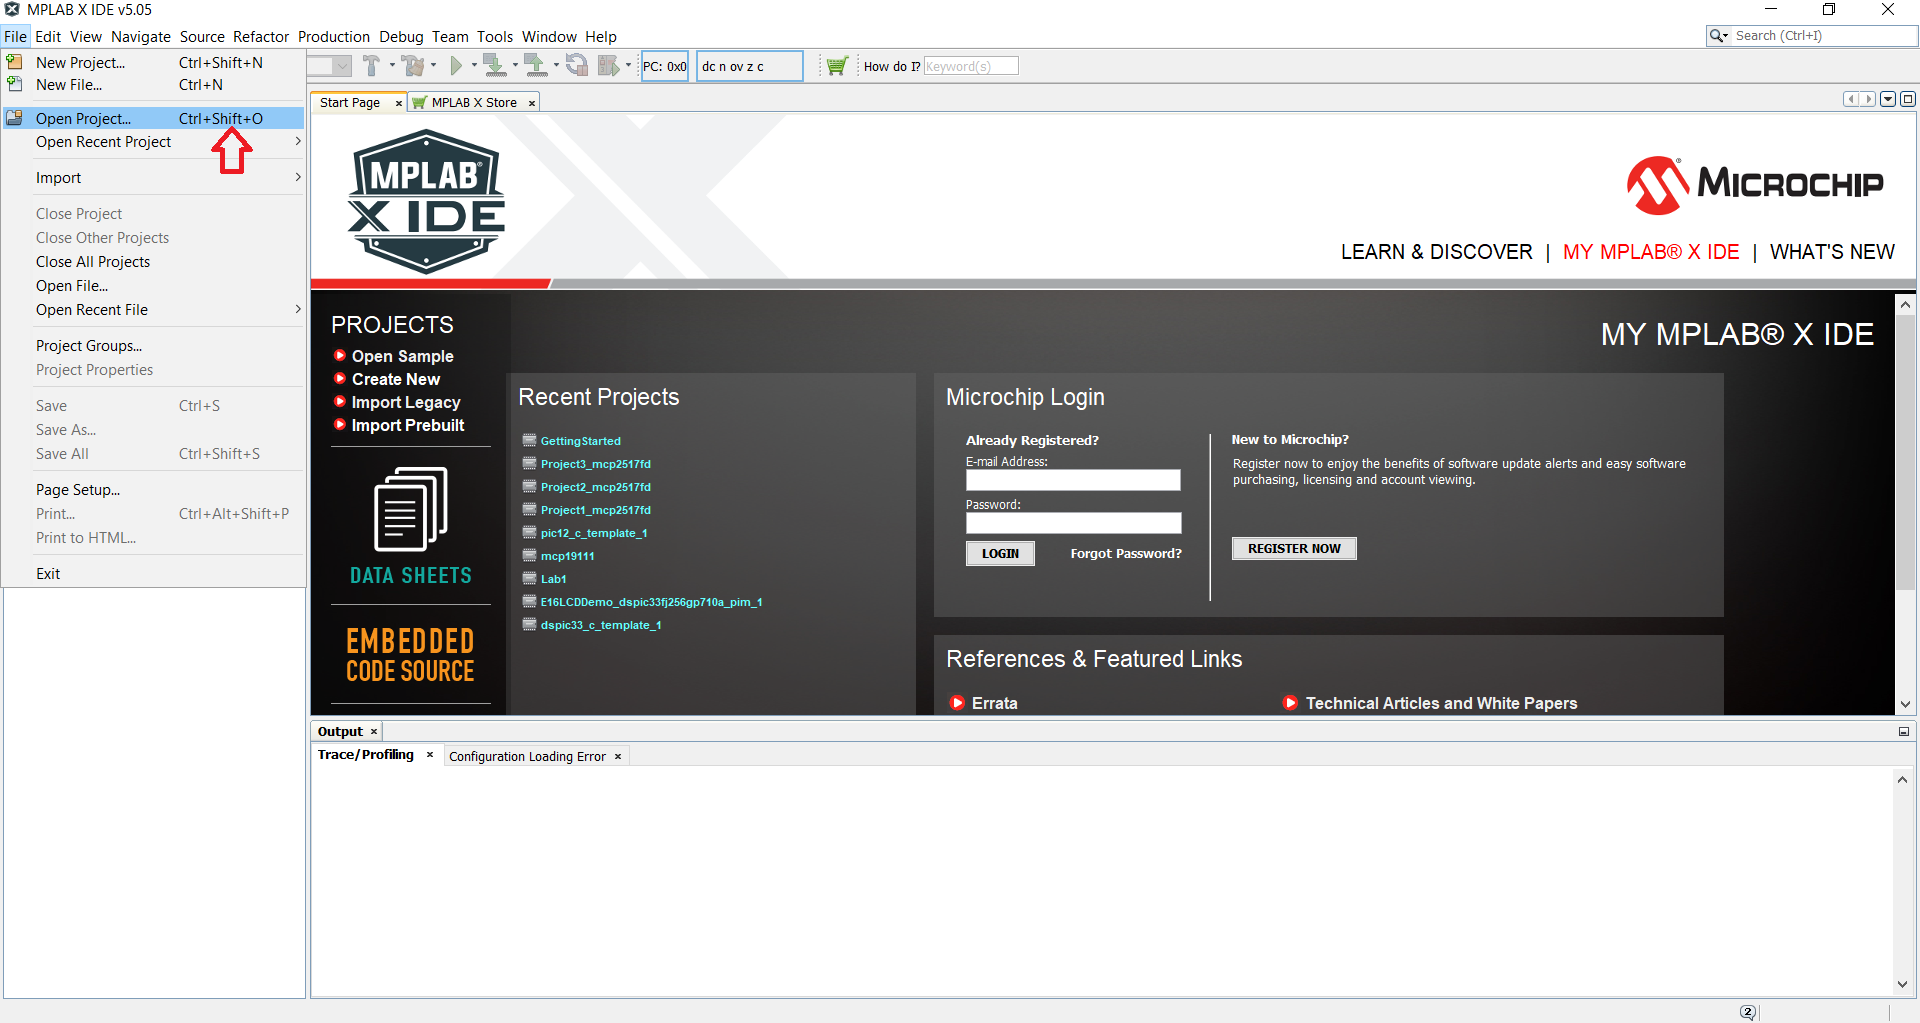The width and height of the screenshot is (1920, 1023).
Task: Click the E-mail Address field
Action: pyautogui.click(x=1072, y=480)
